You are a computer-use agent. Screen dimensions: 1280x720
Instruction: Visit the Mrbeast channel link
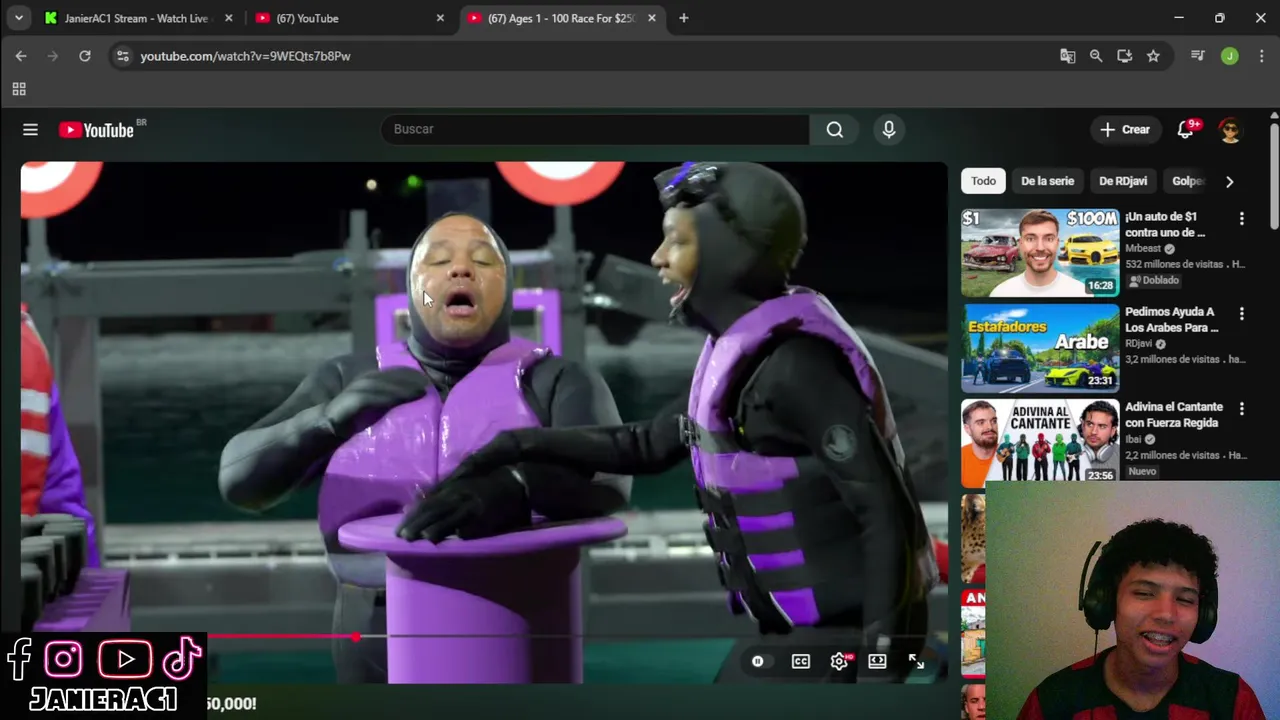click(x=1143, y=248)
